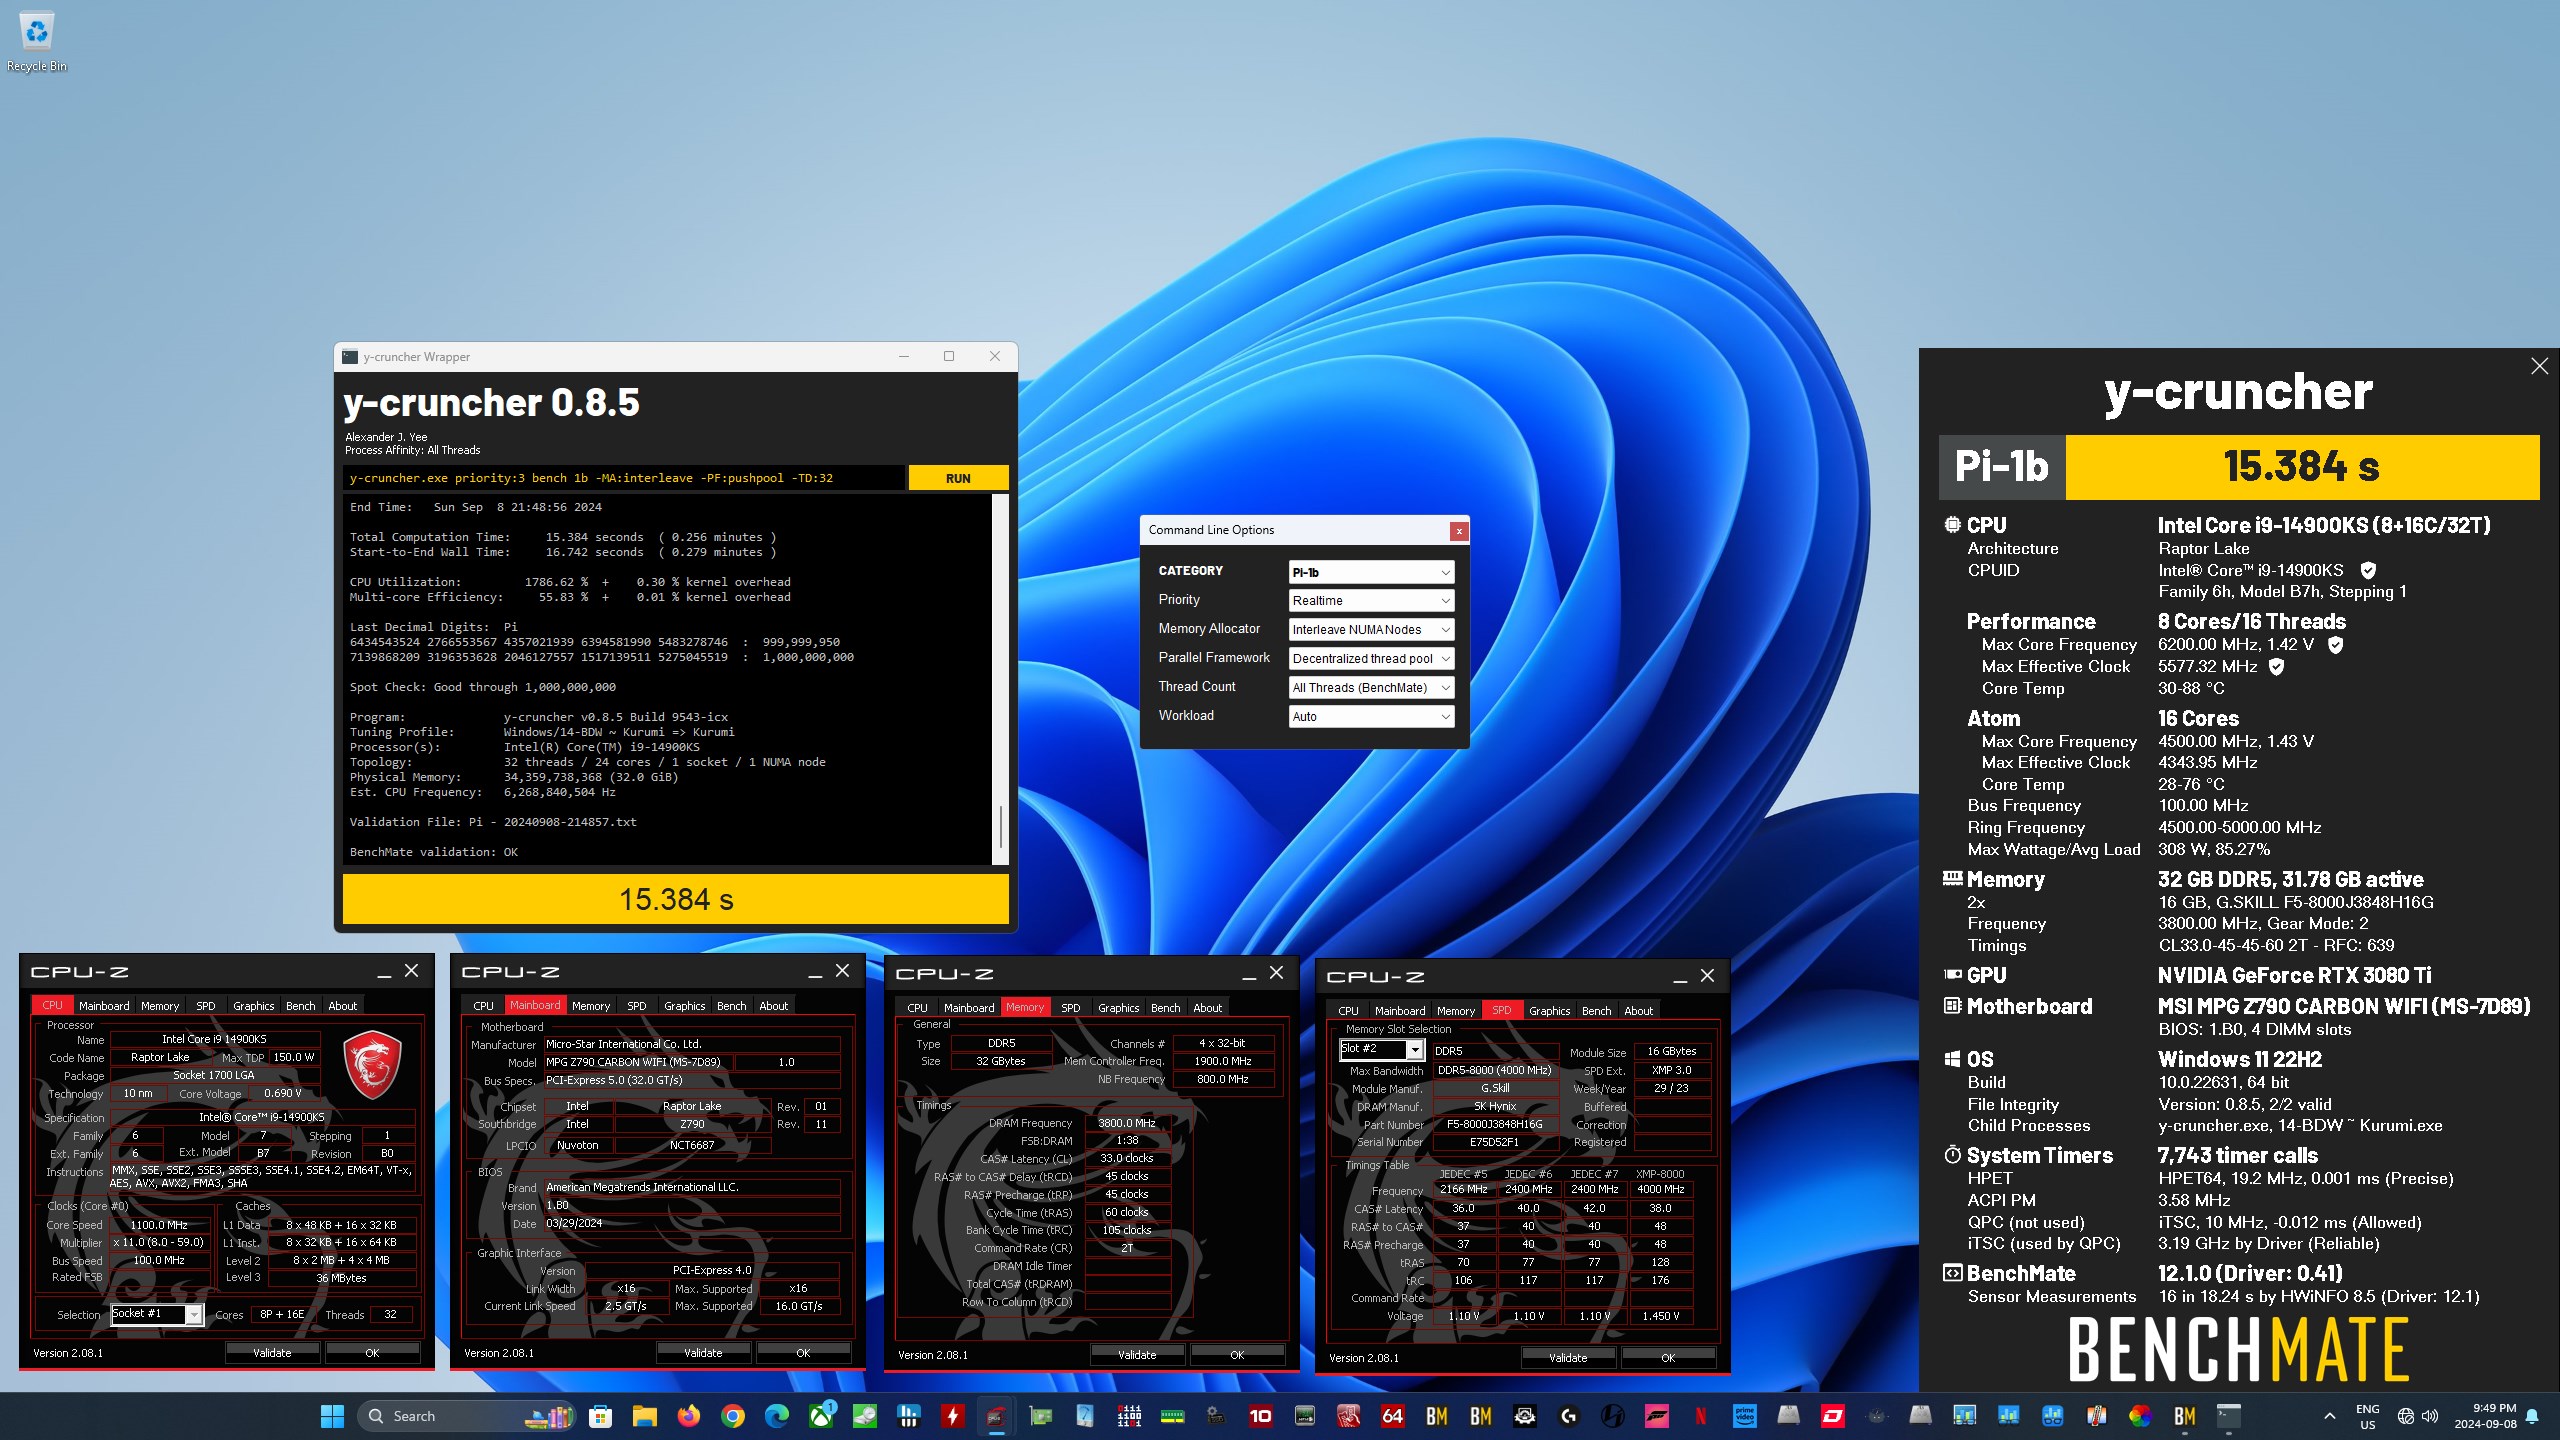Open the red '10' taskbar icon

(1260, 1416)
